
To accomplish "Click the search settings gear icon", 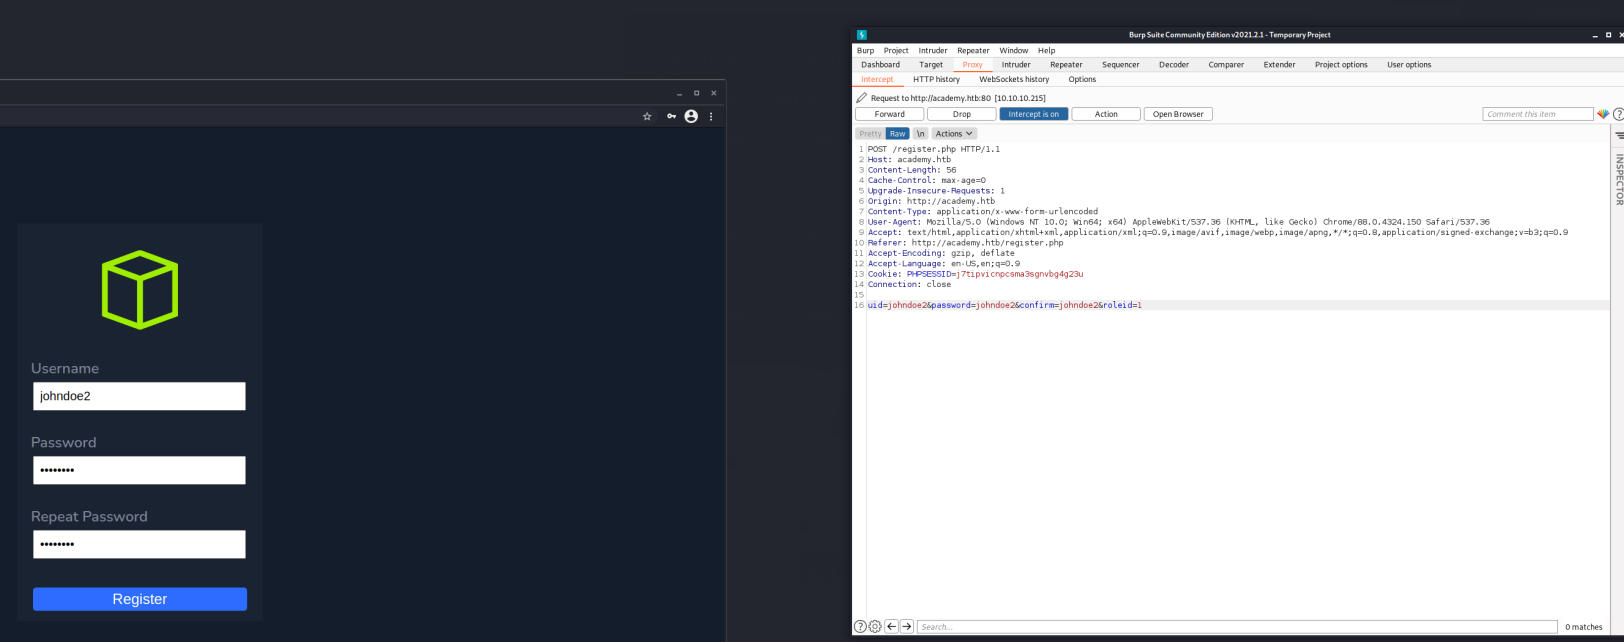I will tap(875, 627).
